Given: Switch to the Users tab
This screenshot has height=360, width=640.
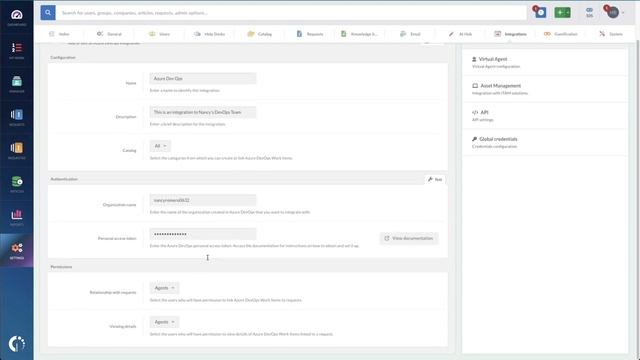Looking at the screenshot, I should tap(160, 34).
